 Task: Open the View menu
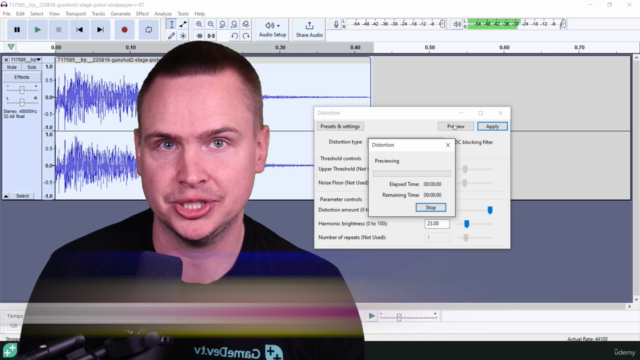[54, 13]
